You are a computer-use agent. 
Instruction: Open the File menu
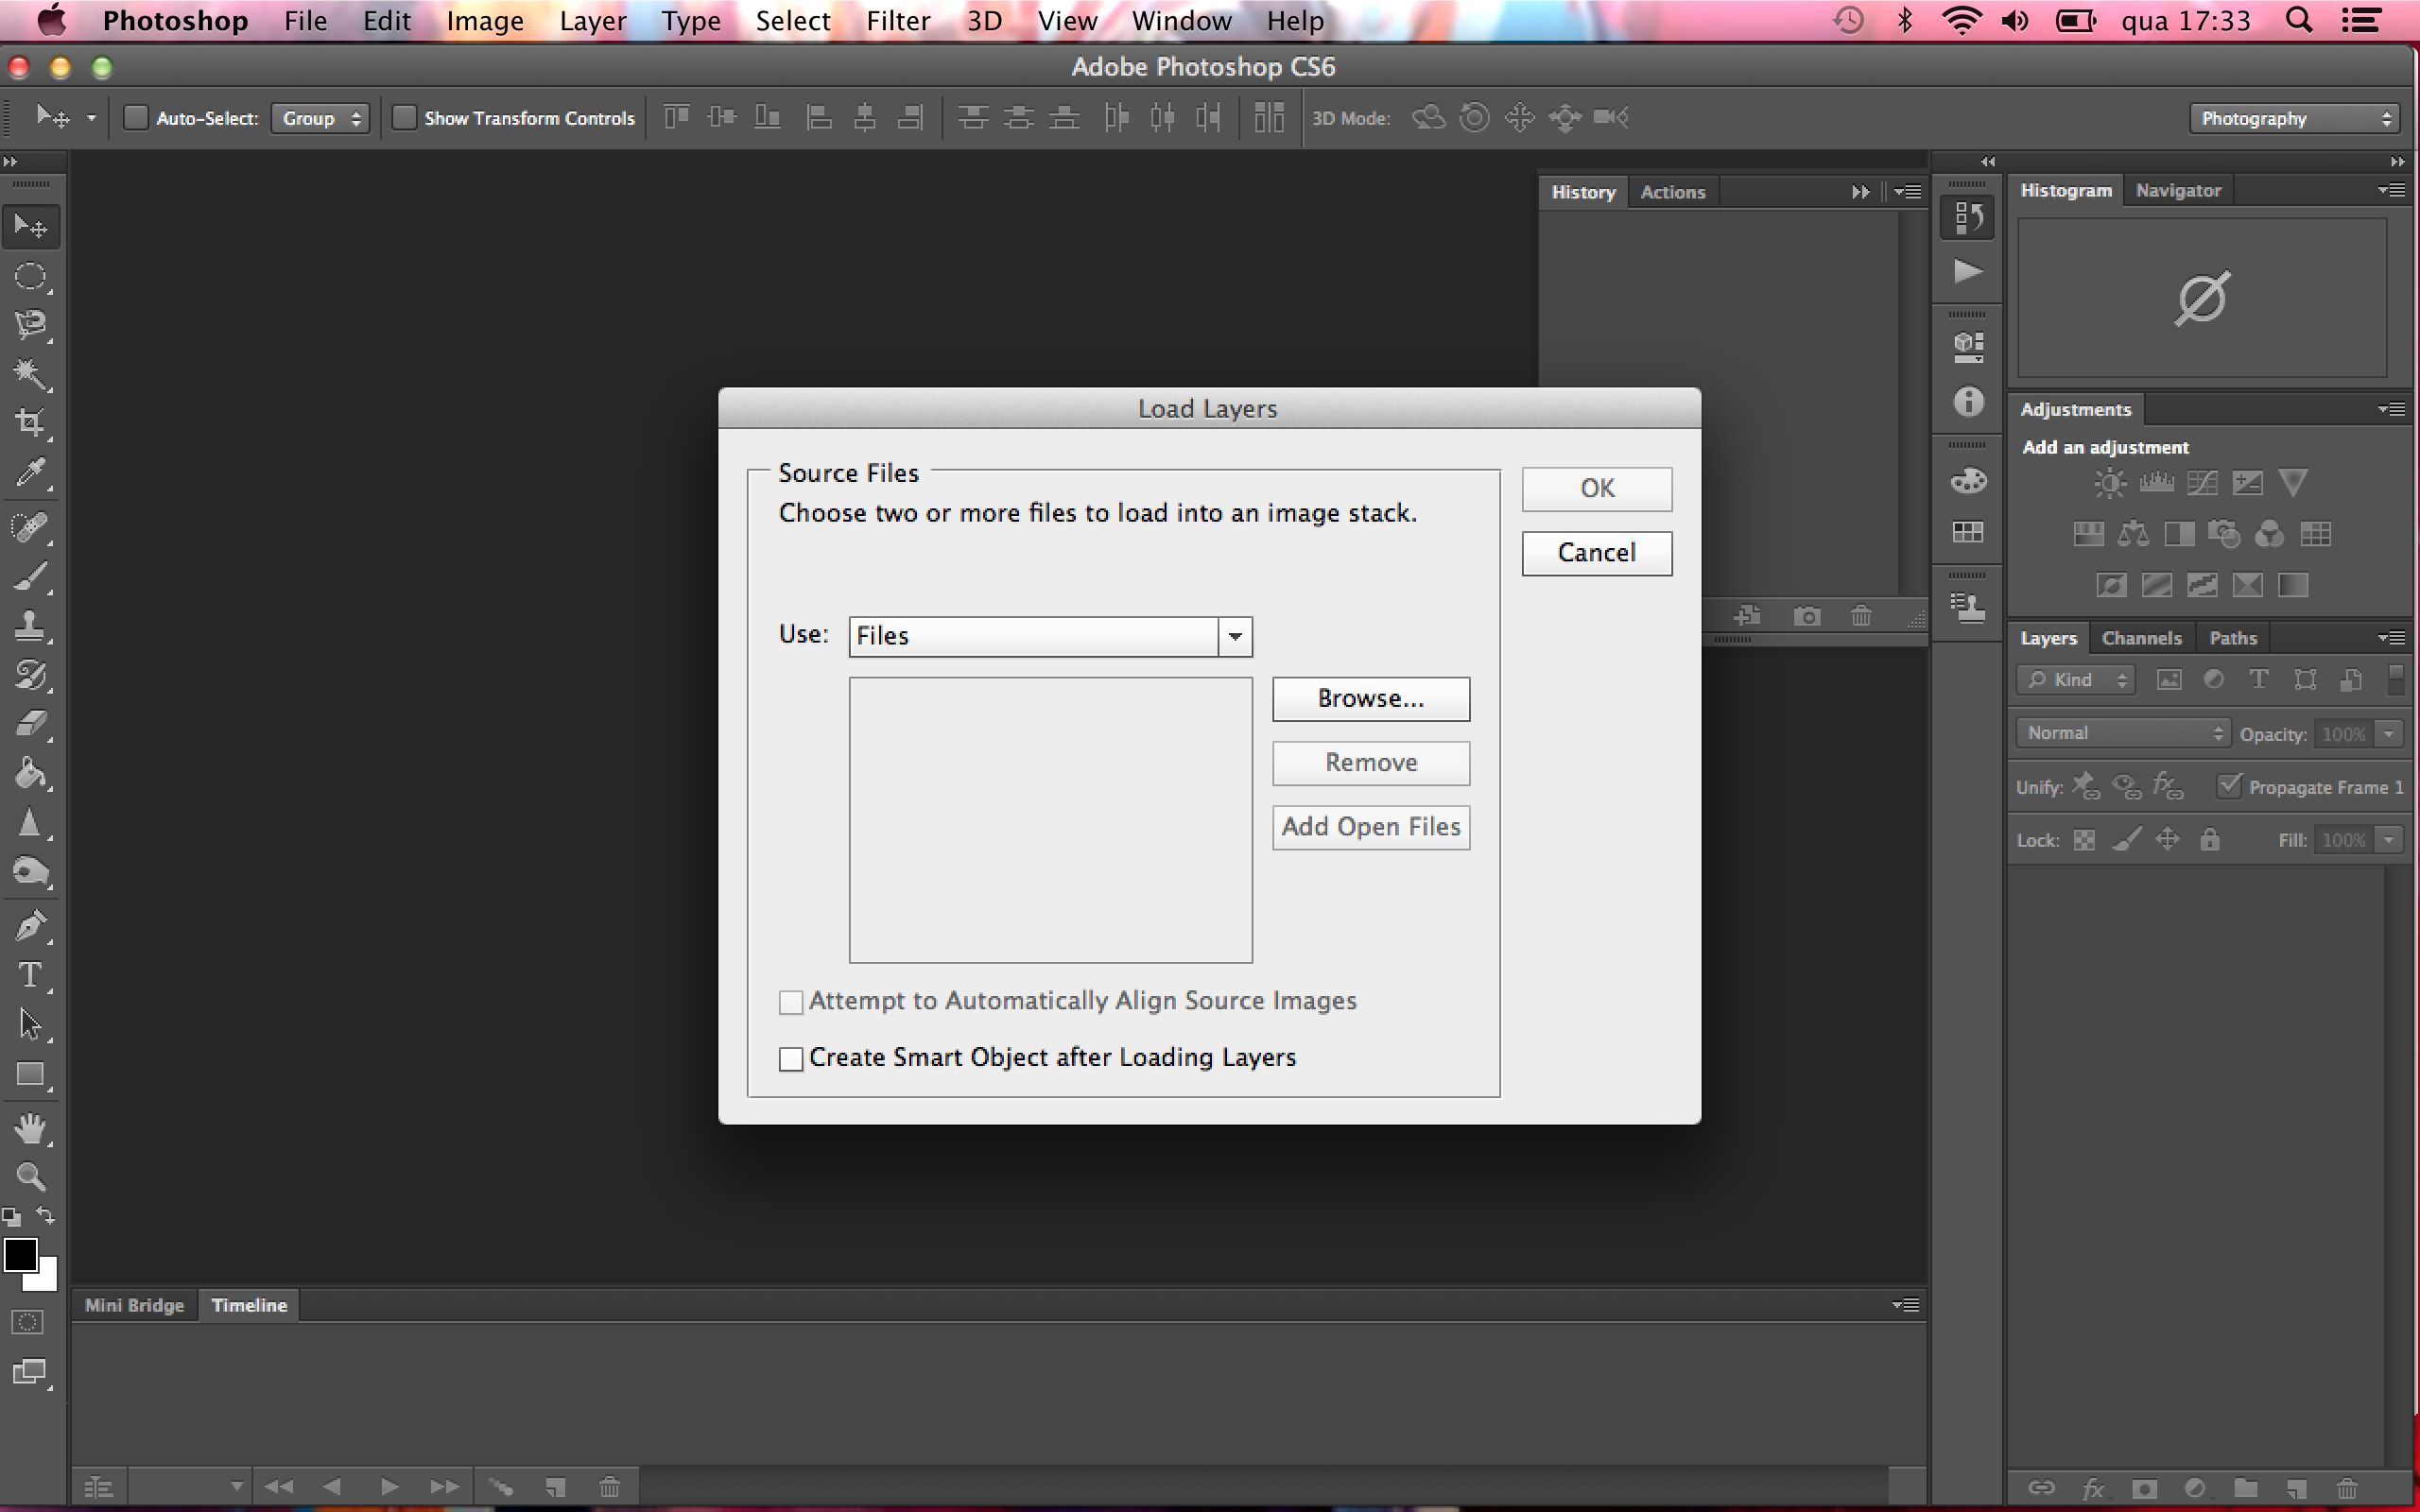click(306, 19)
